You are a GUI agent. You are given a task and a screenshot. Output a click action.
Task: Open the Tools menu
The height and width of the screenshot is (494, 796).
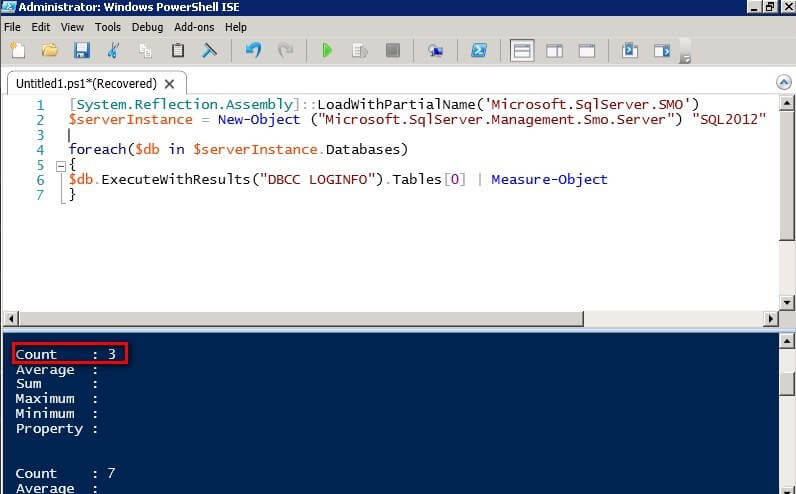[x=108, y=27]
